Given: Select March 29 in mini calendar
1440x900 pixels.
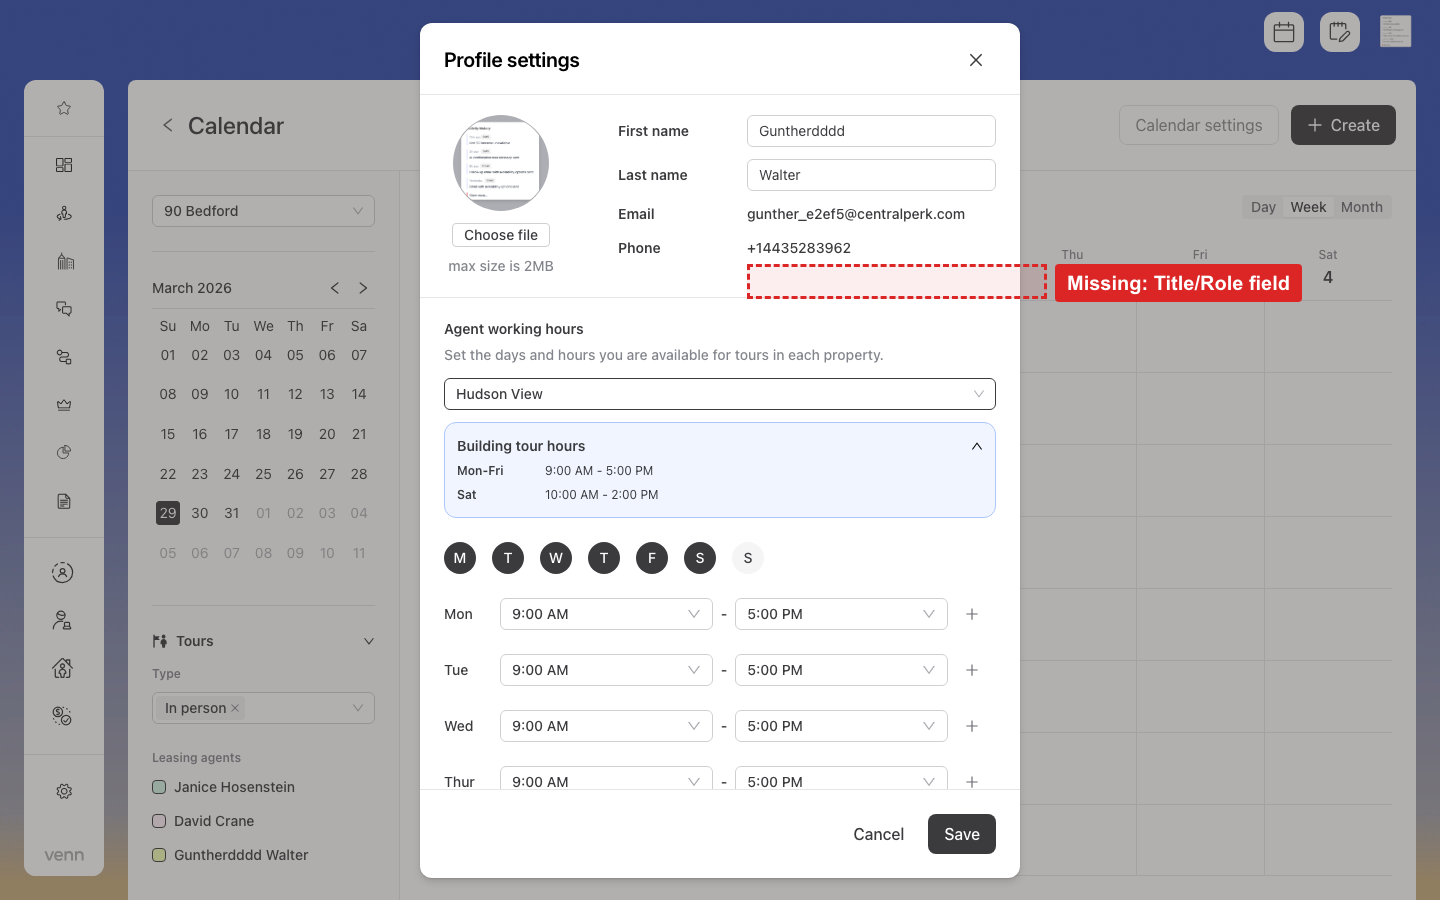Looking at the screenshot, I should click(168, 513).
